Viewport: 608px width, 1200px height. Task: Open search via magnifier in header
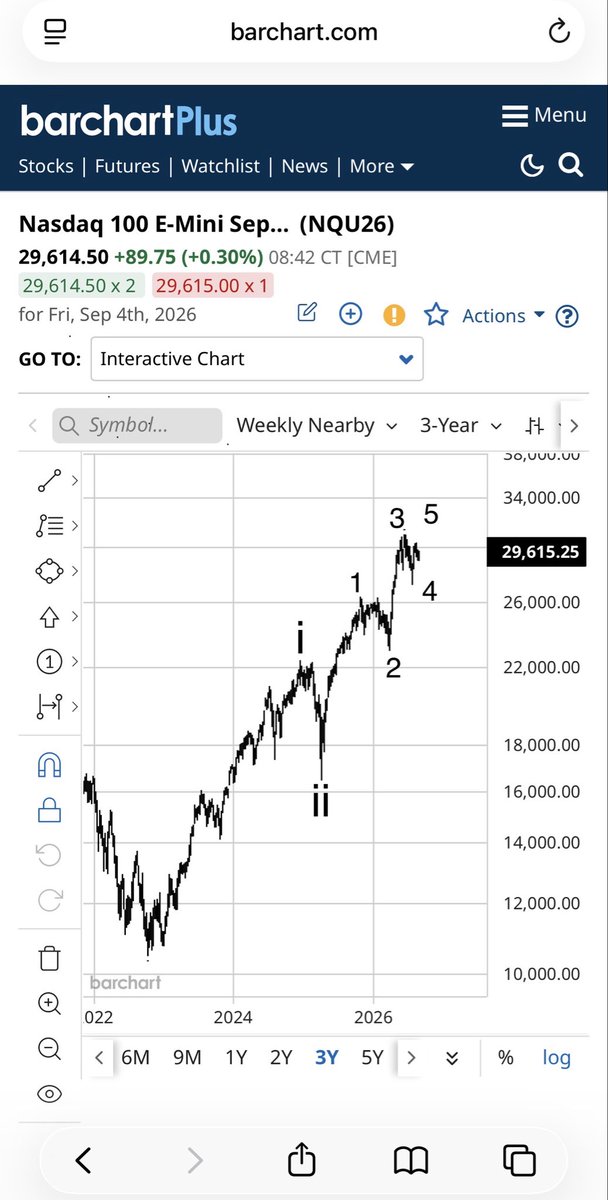click(x=571, y=165)
